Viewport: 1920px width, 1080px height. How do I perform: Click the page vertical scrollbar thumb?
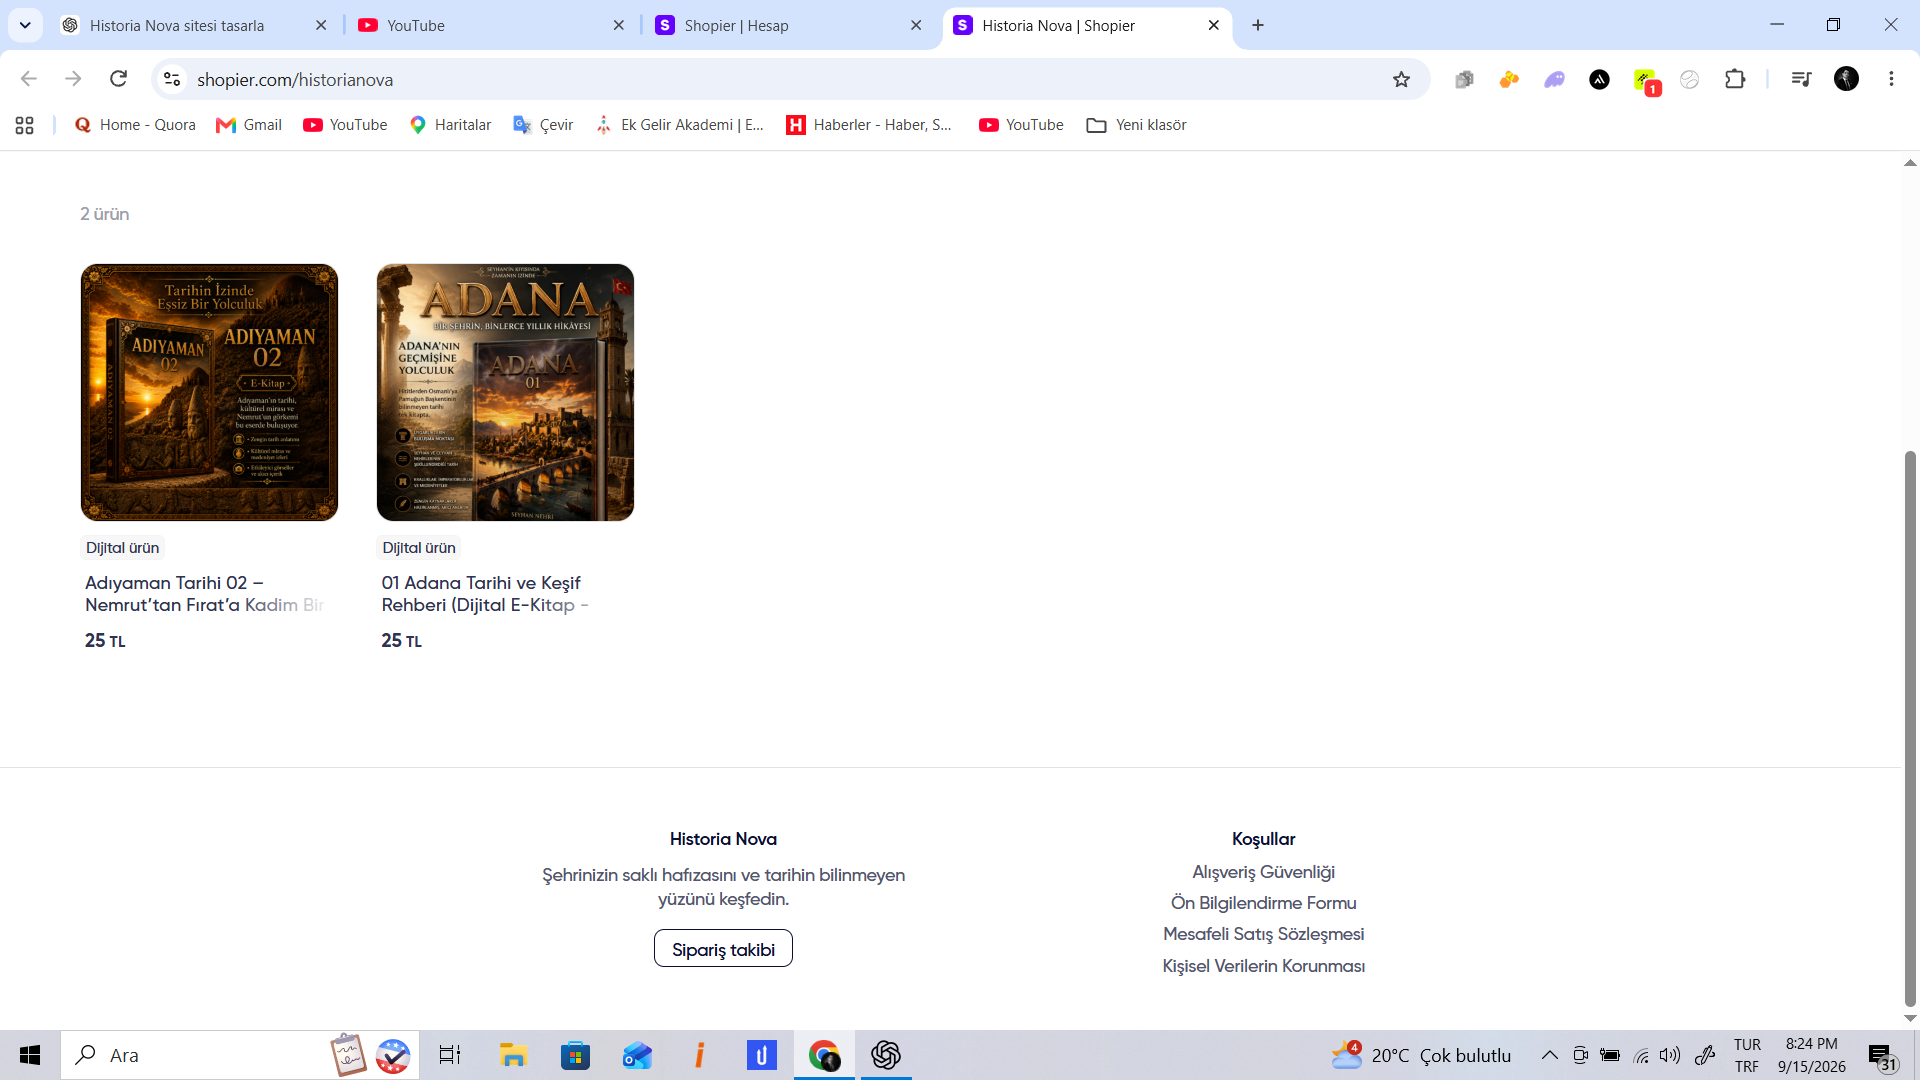[1910, 728]
